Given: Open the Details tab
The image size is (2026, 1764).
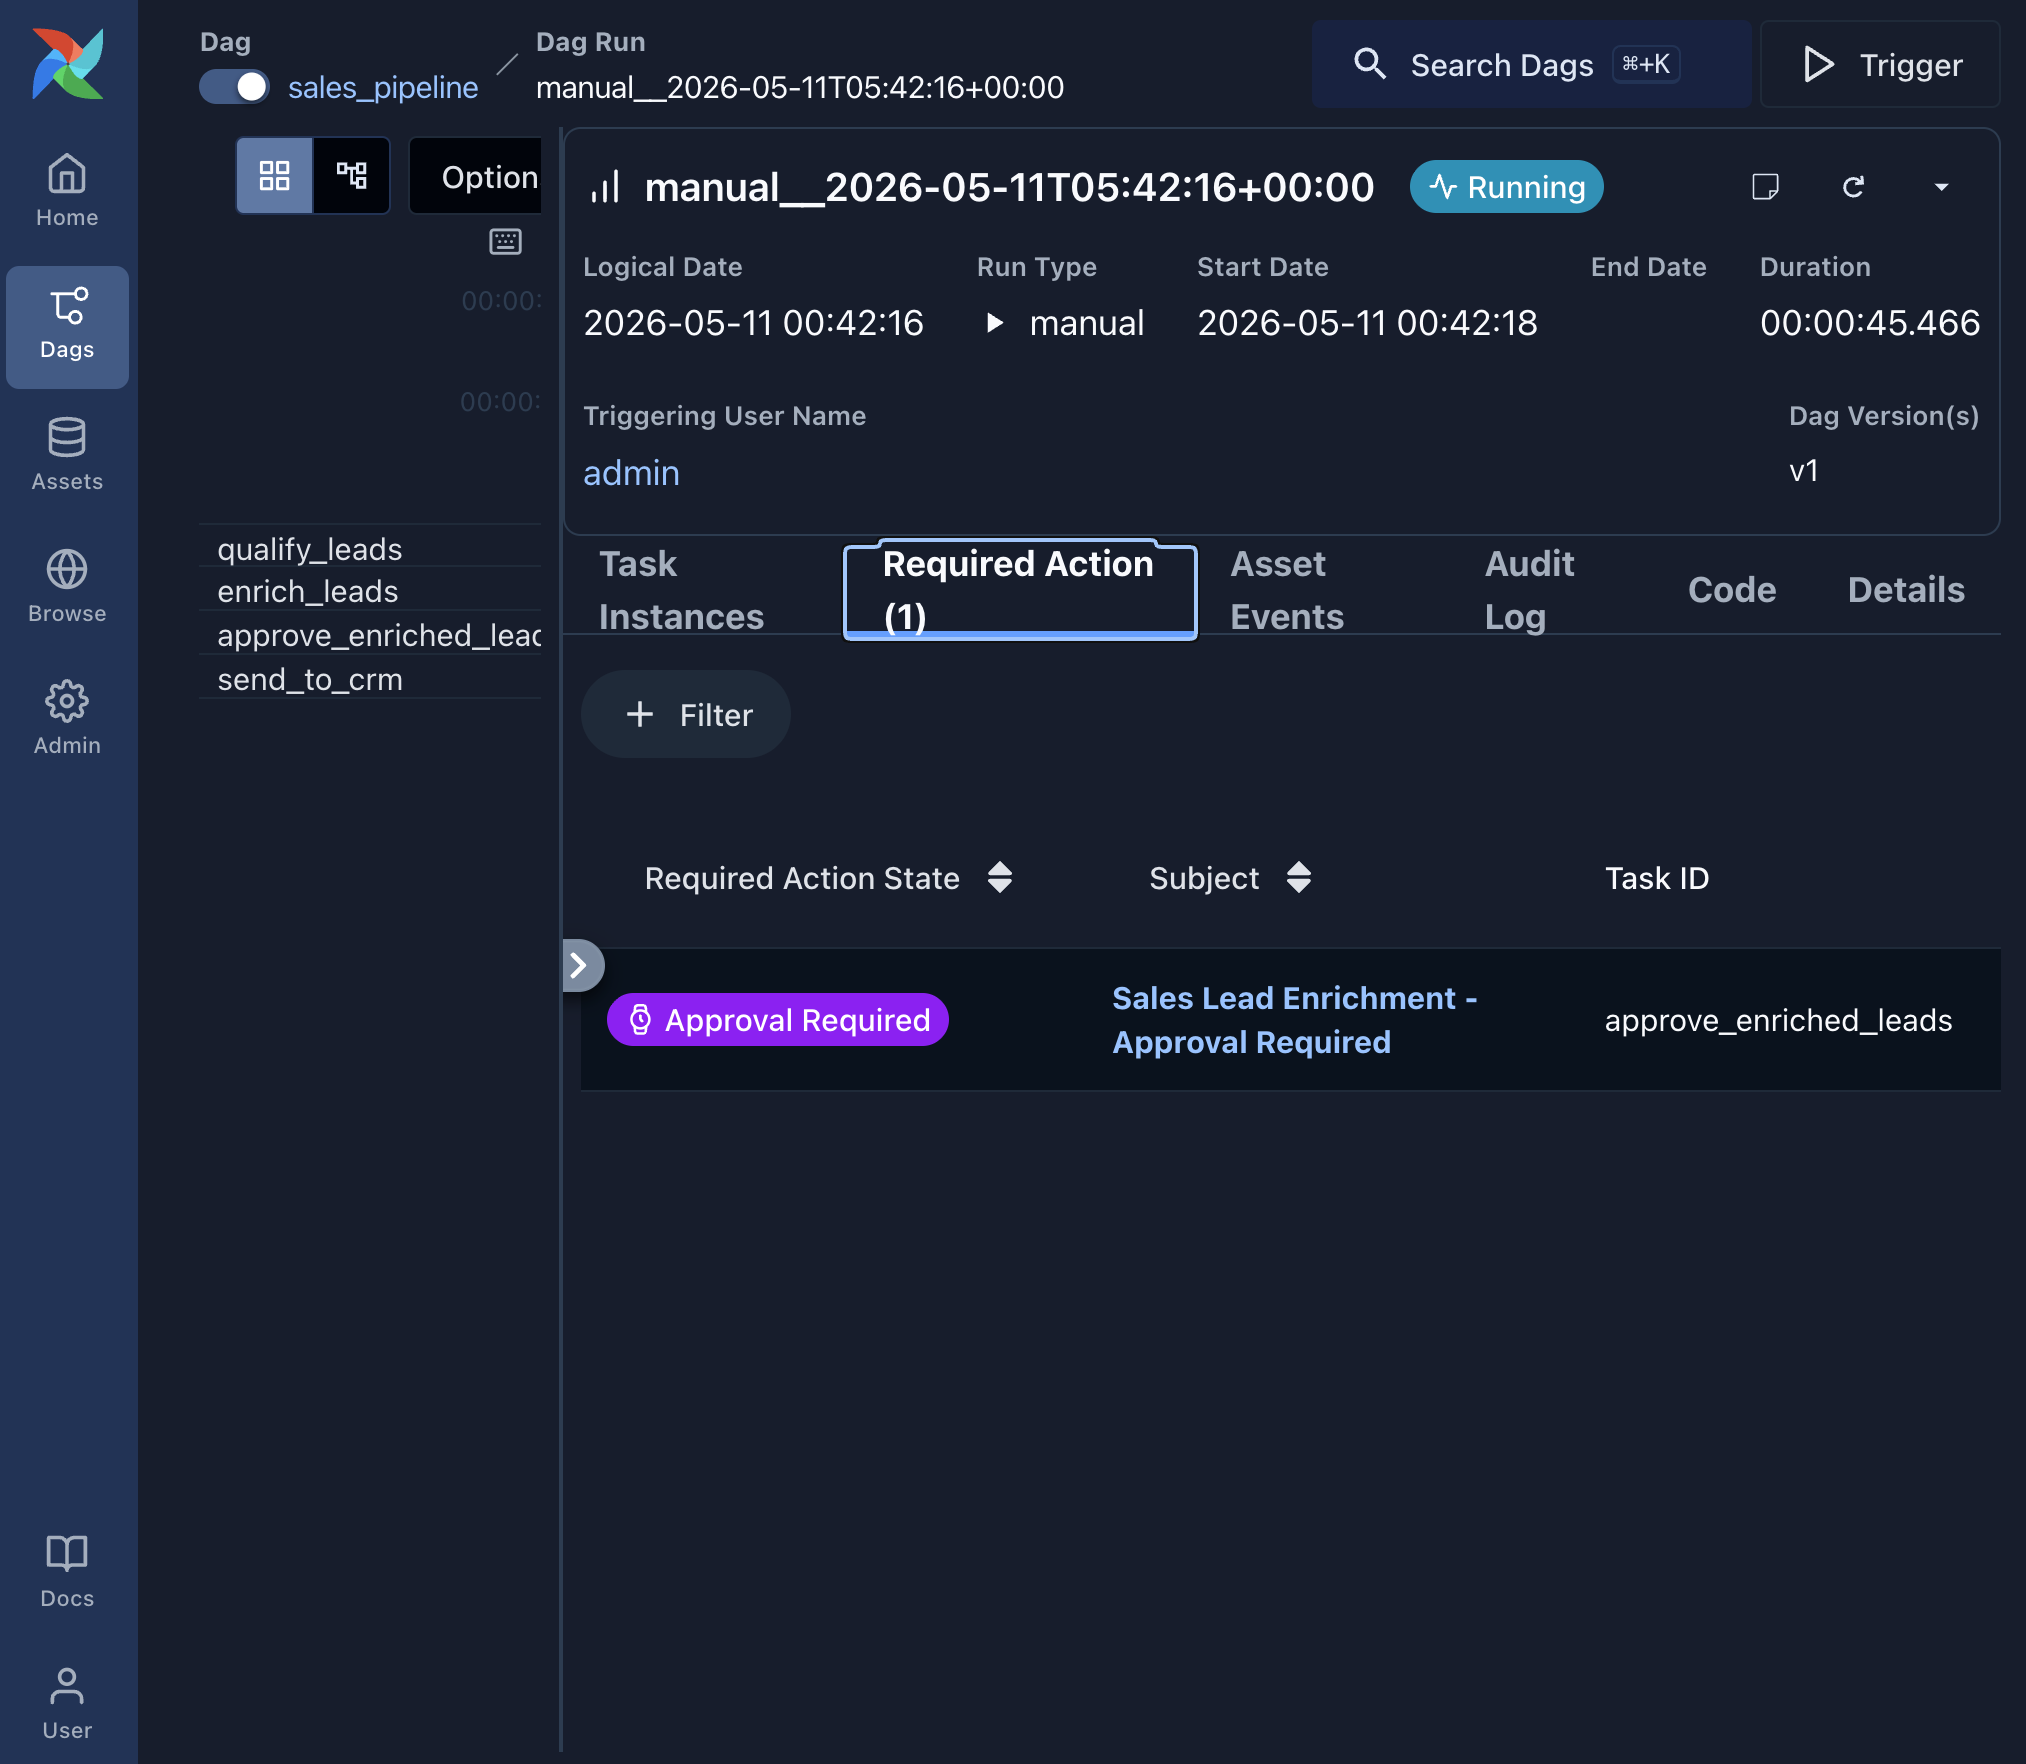Looking at the screenshot, I should 1906,590.
